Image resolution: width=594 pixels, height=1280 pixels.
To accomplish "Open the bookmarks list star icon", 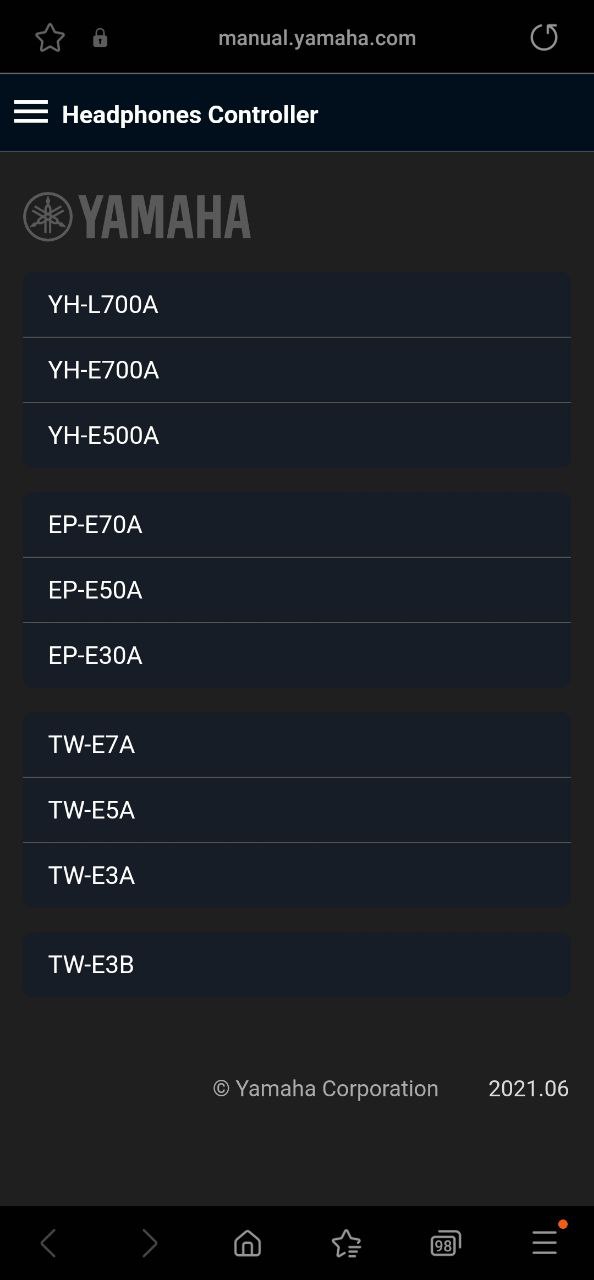I will tap(346, 1243).
